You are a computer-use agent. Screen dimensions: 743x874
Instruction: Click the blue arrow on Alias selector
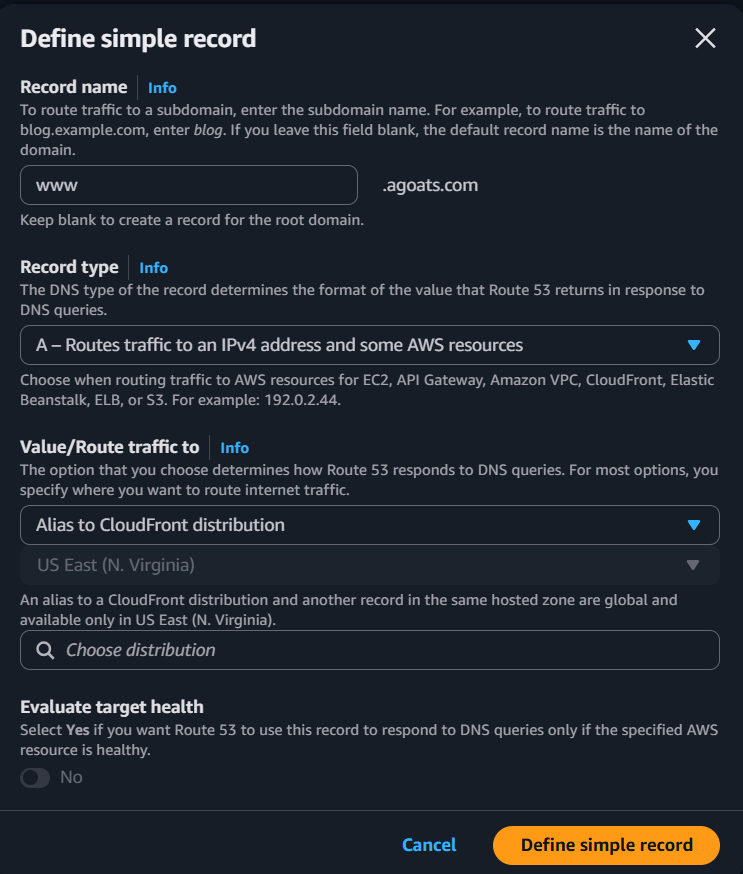click(x=694, y=525)
